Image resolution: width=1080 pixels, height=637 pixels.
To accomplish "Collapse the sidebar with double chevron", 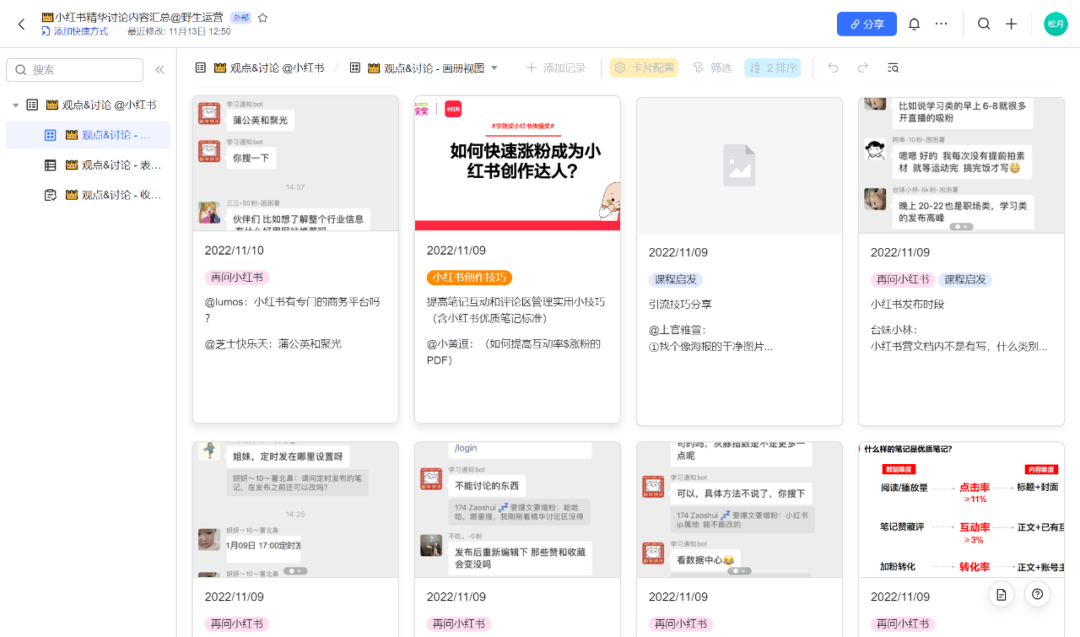I will pyautogui.click(x=160, y=70).
